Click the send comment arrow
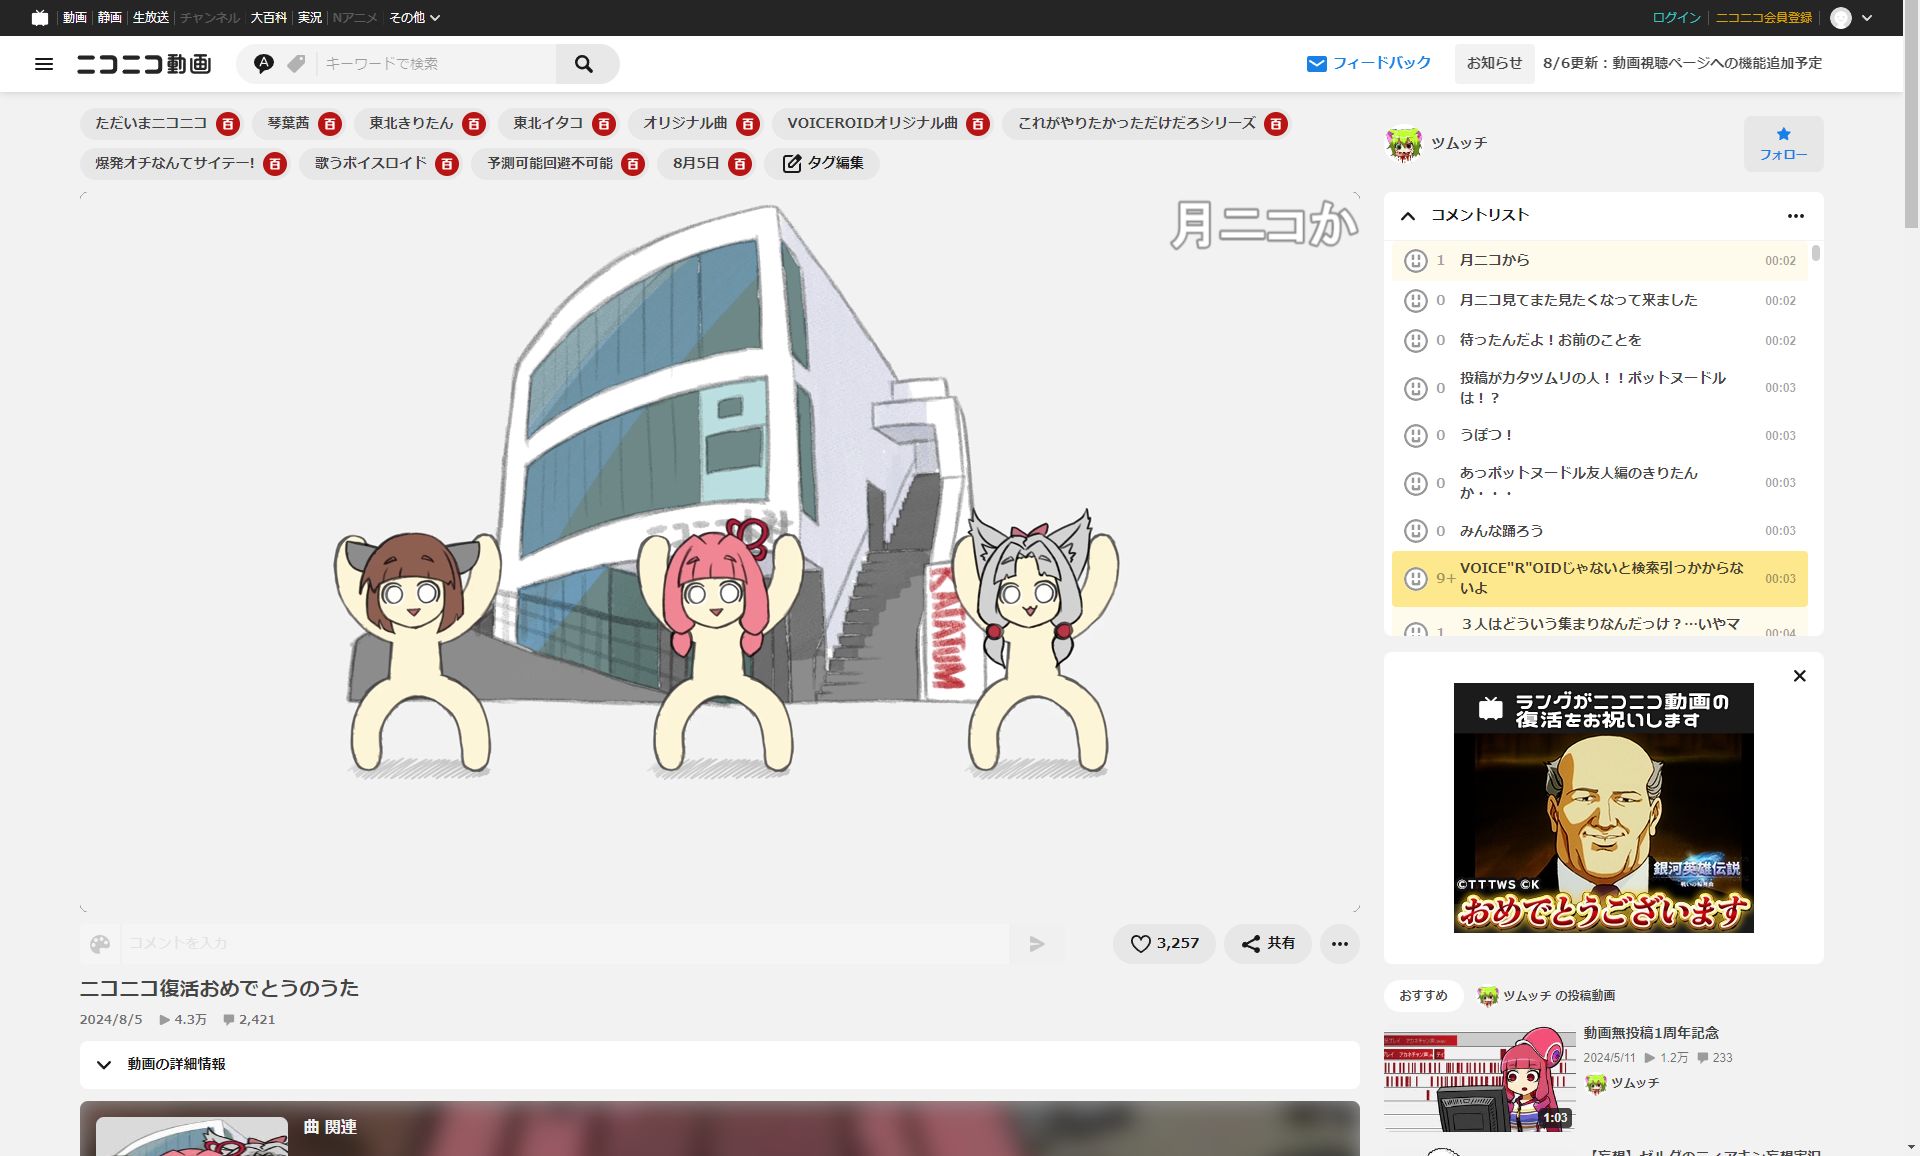The height and width of the screenshot is (1156, 1920). 1037,944
